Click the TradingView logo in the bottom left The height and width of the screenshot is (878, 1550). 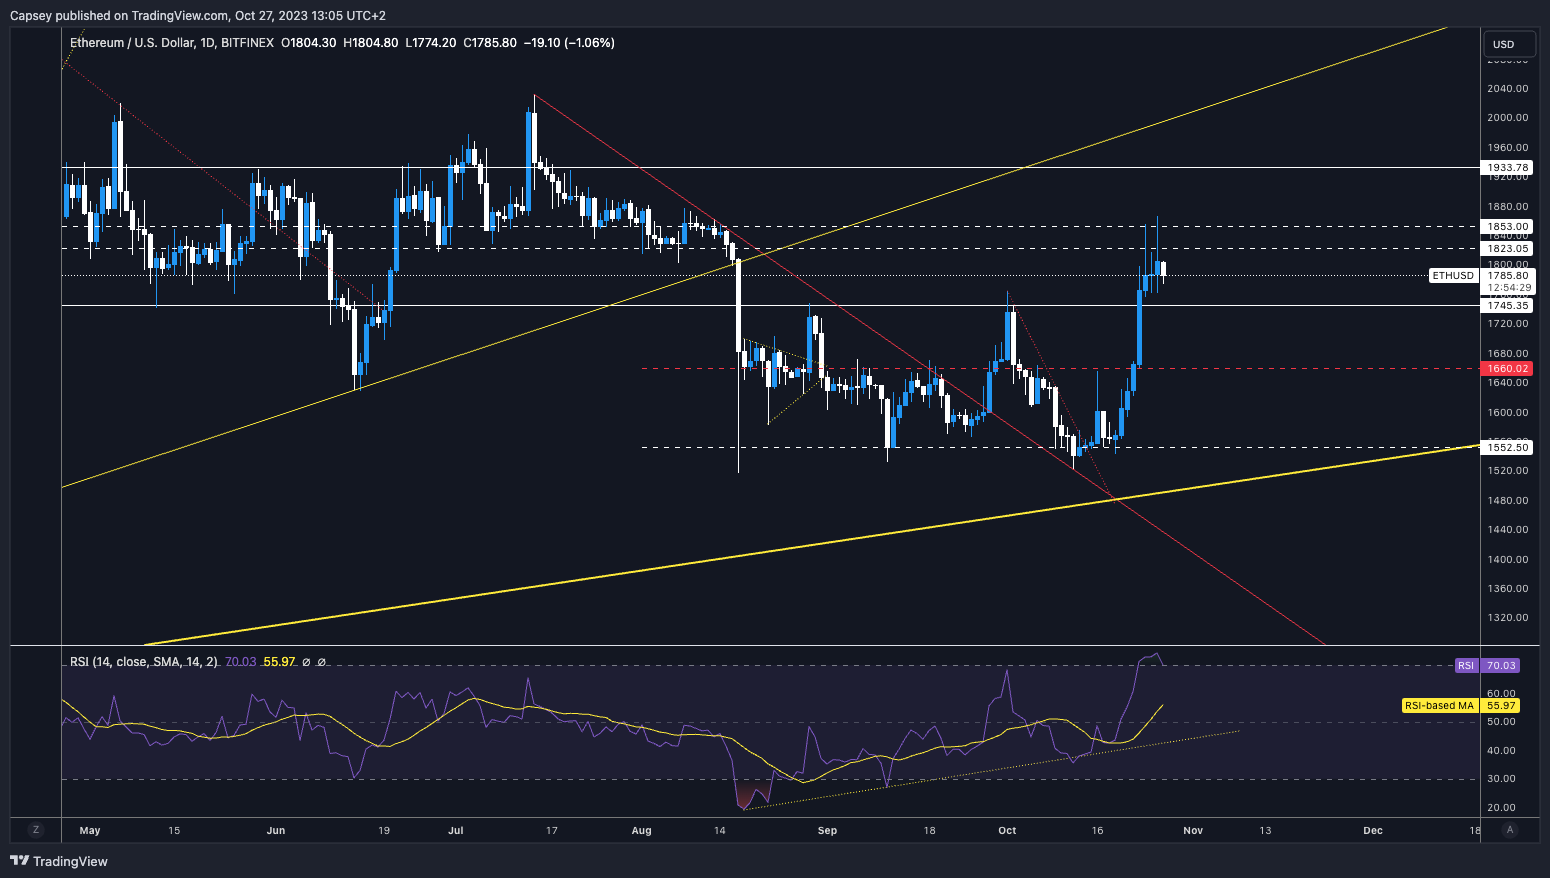point(60,861)
